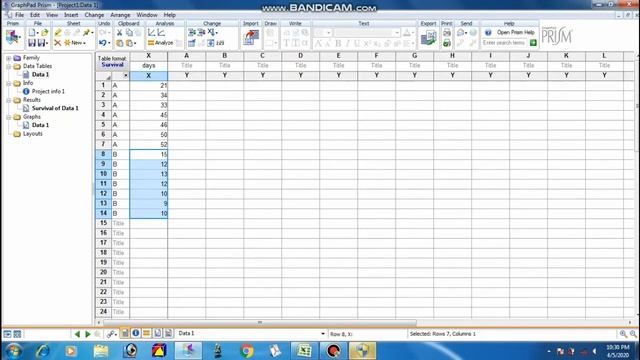This screenshot has width=640, height=360.
Task: Click the Analyze button
Action: tap(160, 42)
